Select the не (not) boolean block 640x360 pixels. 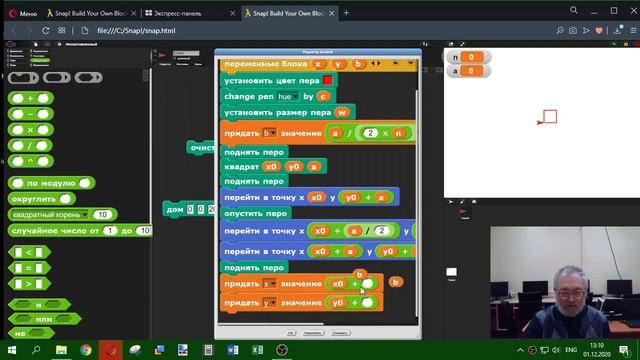[31, 333]
